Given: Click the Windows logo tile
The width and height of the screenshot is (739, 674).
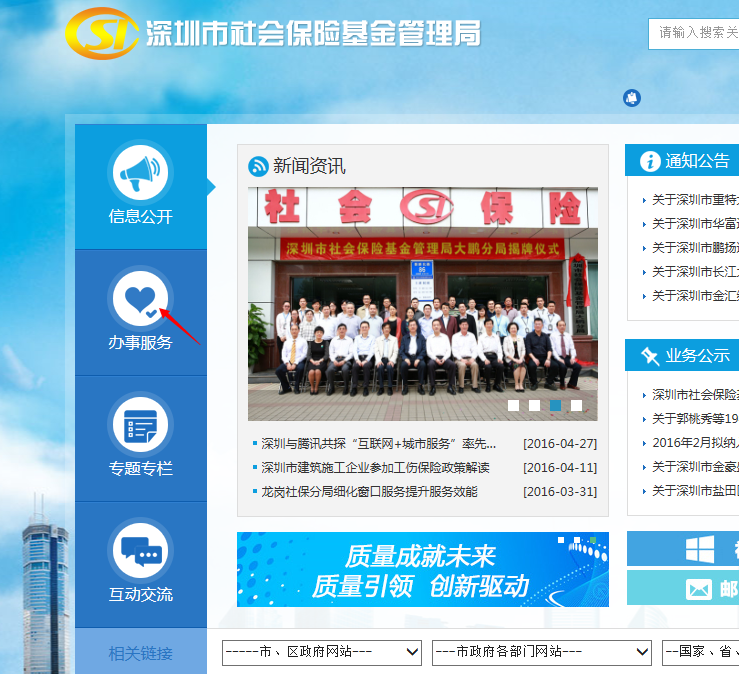Looking at the screenshot, I should click(700, 549).
